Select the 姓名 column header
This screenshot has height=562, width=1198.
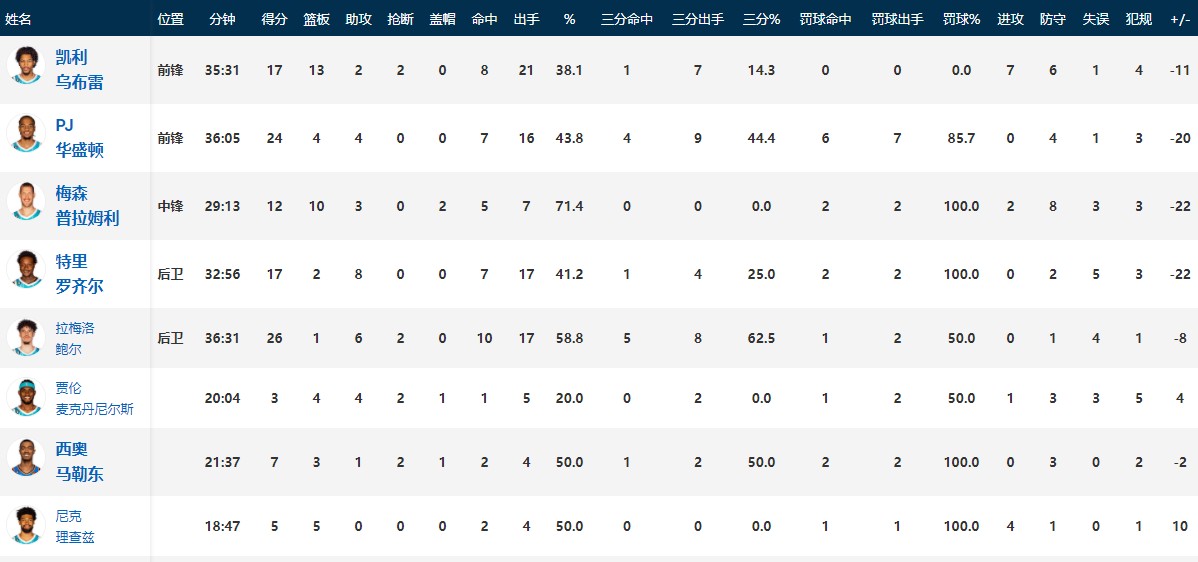tap(18, 19)
